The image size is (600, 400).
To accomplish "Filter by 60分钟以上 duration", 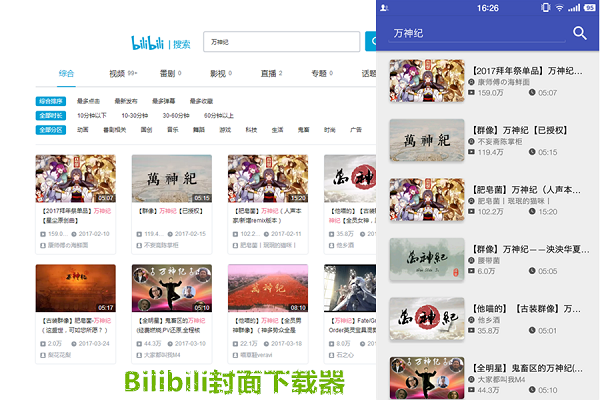I will pos(218,116).
